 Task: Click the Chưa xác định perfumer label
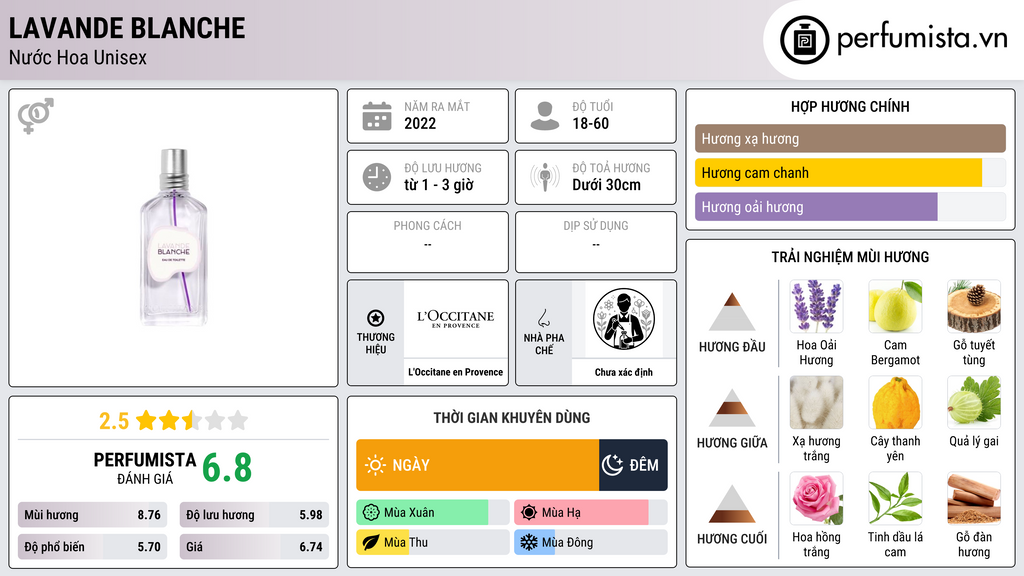click(x=624, y=372)
